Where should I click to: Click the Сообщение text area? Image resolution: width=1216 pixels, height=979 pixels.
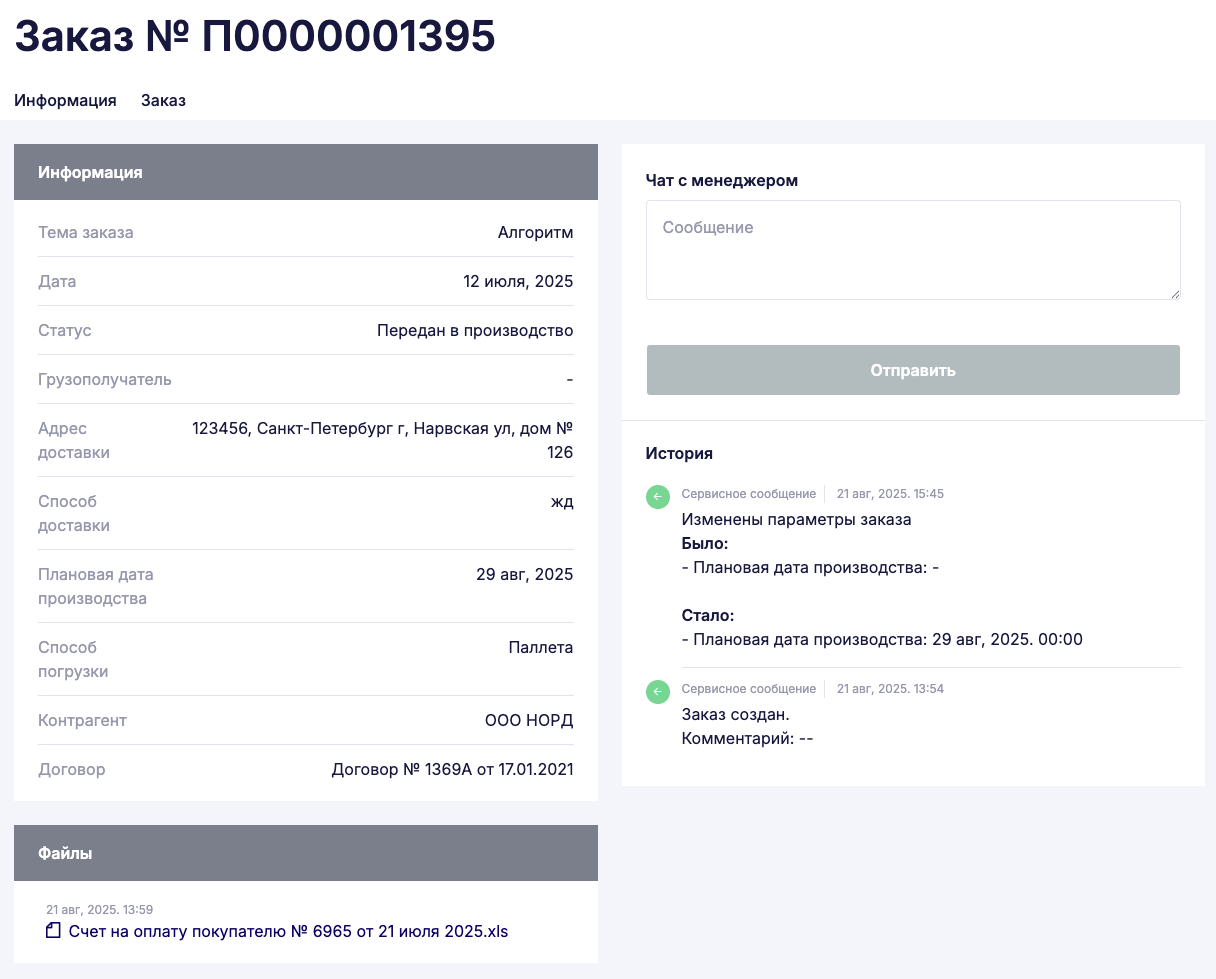pyautogui.click(x=912, y=249)
